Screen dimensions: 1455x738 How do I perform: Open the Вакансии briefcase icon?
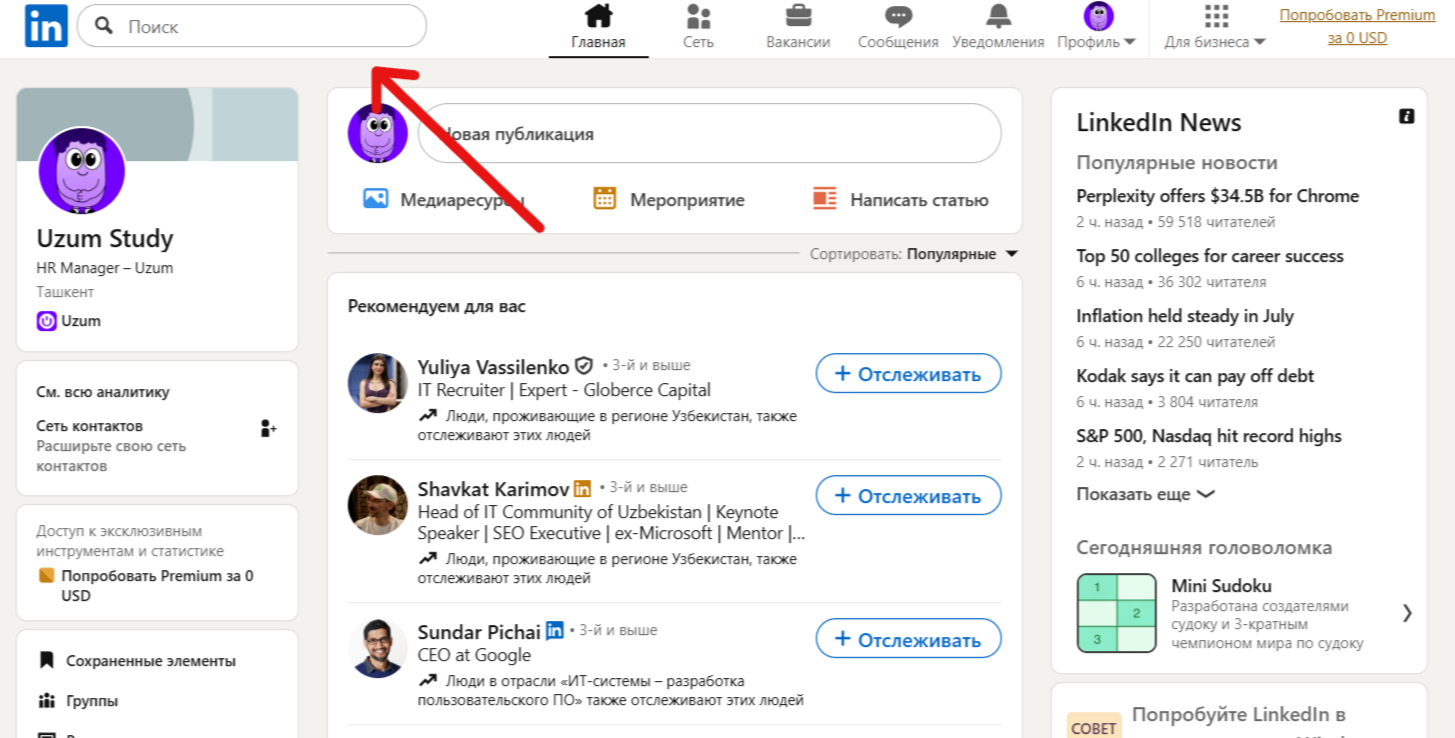coord(798,16)
